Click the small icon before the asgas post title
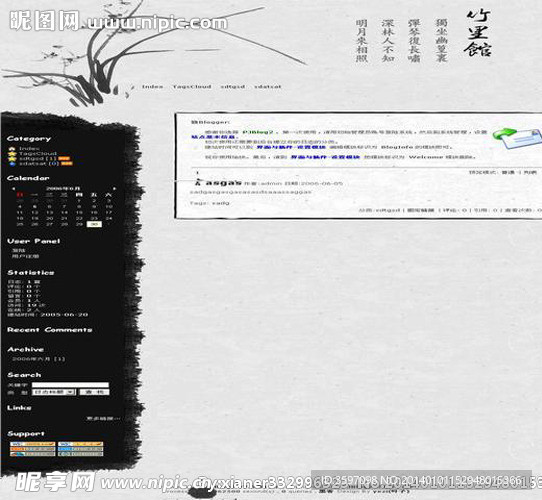The height and width of the screenshot is (500, 542). click(x=198, y=182)
